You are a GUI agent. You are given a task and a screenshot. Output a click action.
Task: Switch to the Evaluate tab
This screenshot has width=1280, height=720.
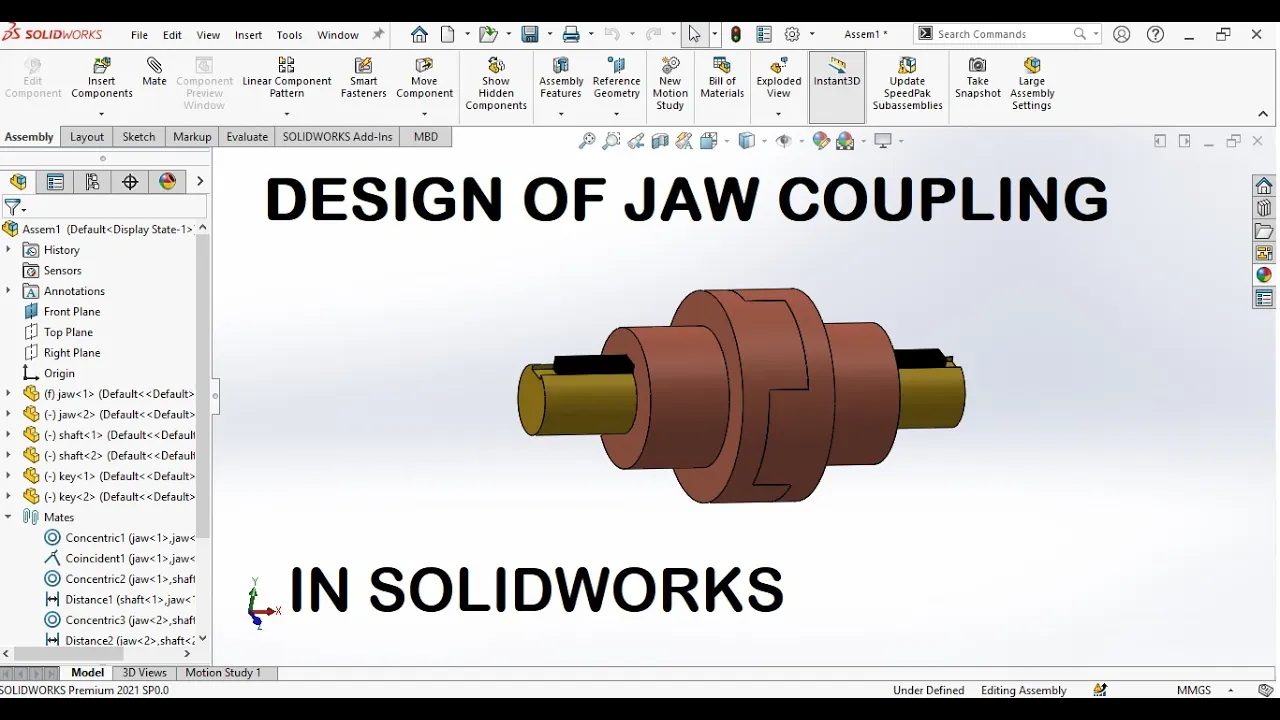pyautogui.click(x=247, y=137)
